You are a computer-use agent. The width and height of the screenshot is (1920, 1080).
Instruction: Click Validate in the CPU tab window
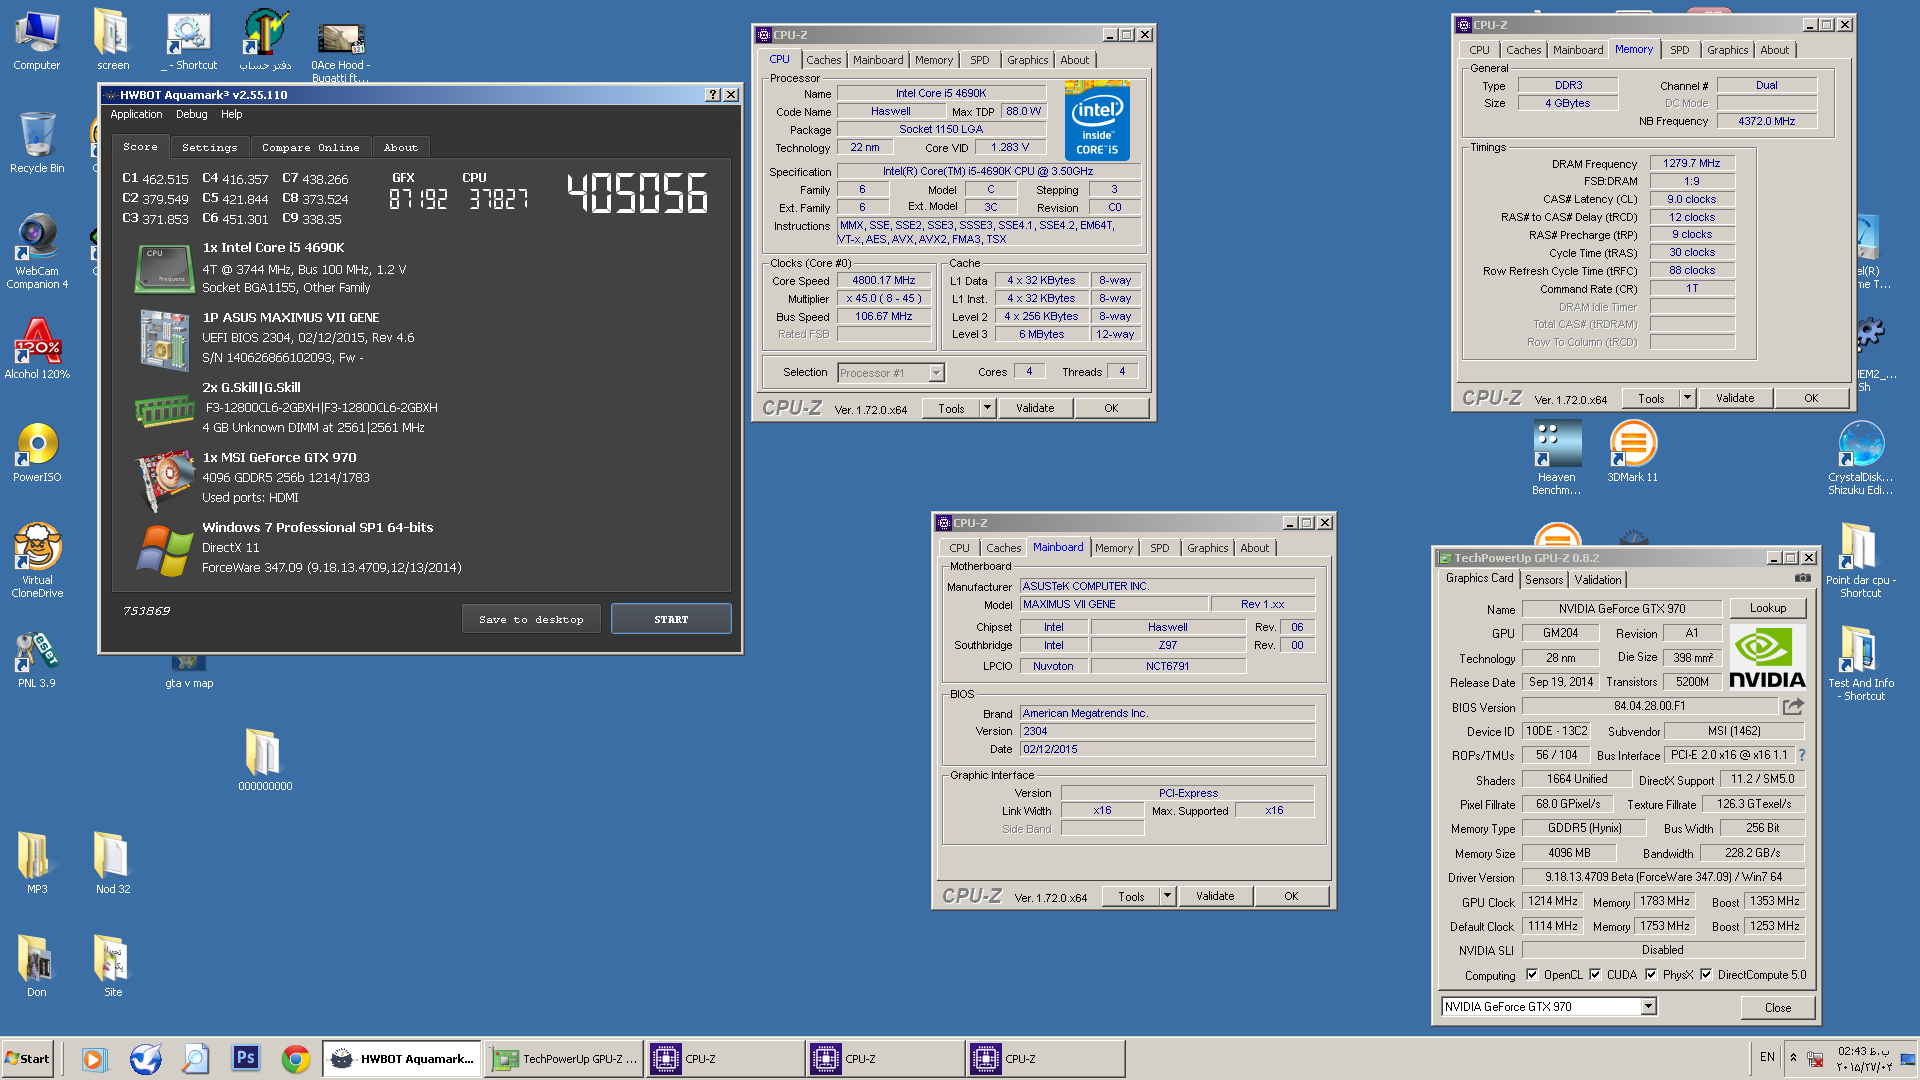(1035, 408)
